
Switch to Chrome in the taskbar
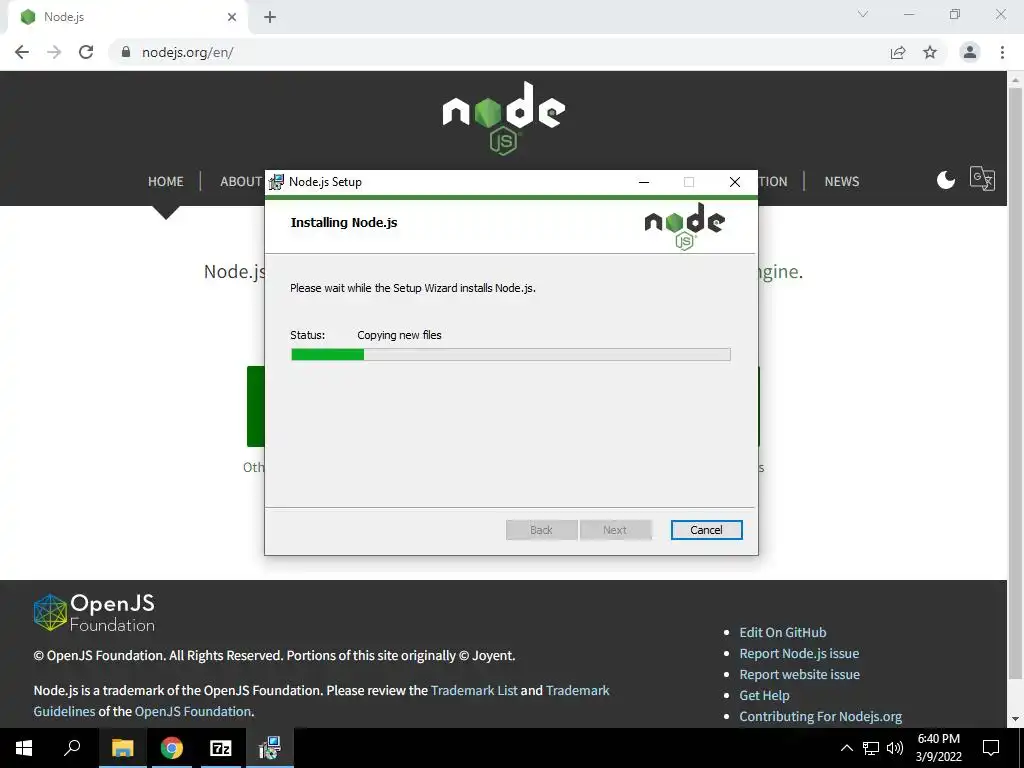coord(172,748)
